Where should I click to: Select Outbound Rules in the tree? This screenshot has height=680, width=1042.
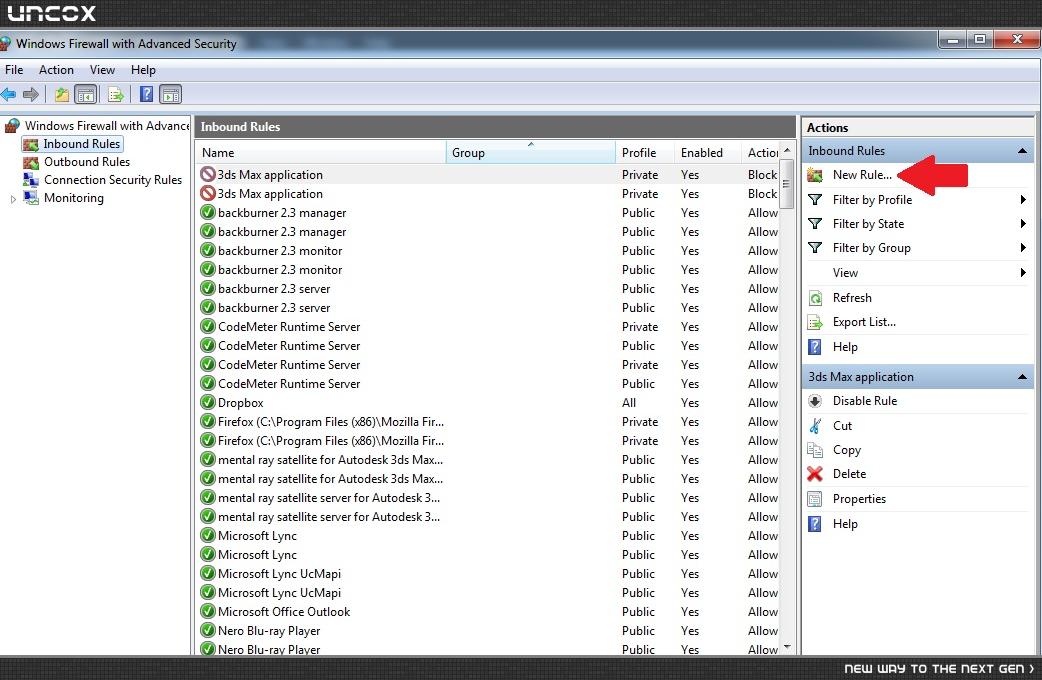click(87, 162)
